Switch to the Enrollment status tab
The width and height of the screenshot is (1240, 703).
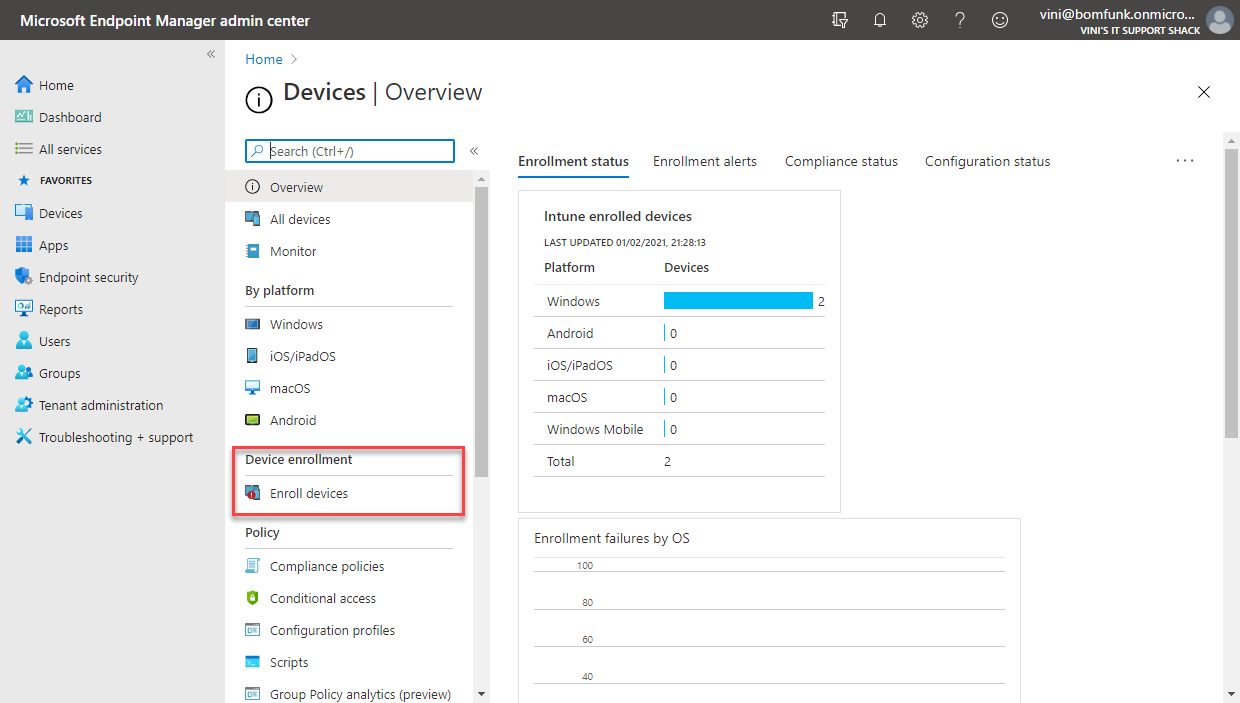574,161
